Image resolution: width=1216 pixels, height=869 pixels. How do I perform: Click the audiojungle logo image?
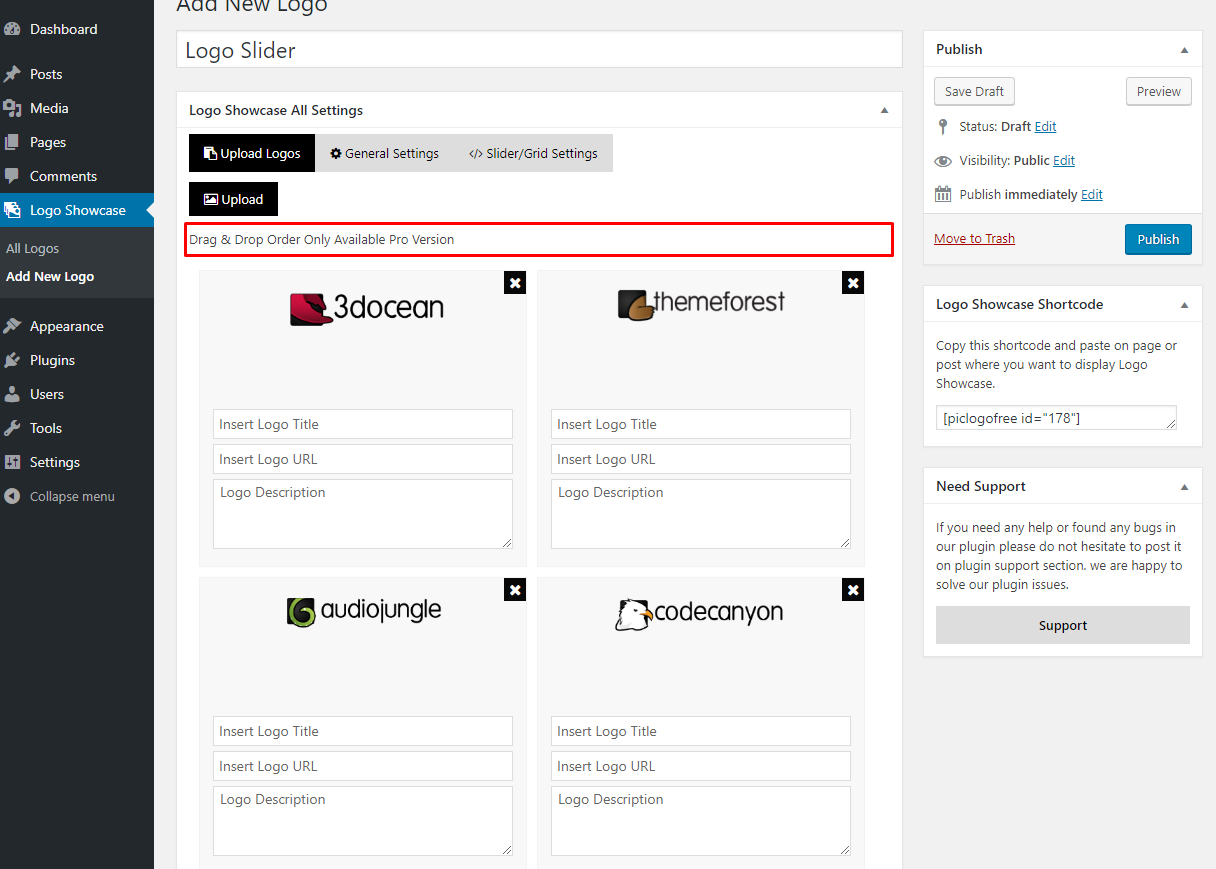tap(364, 611)
